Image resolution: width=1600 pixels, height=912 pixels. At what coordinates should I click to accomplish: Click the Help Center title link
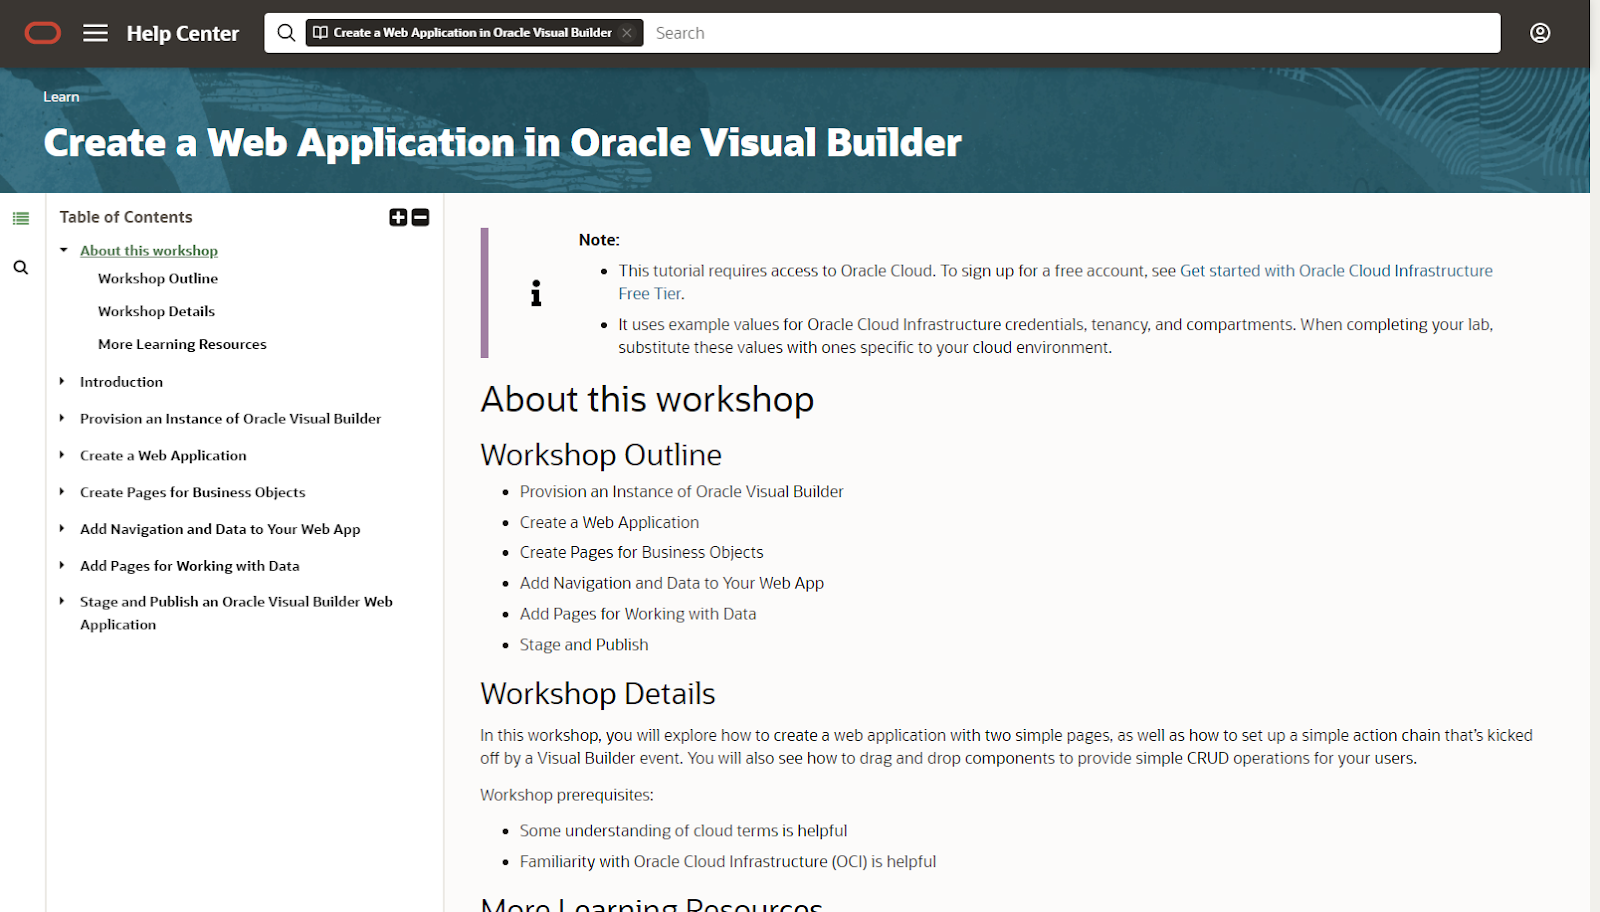point(183,33)
